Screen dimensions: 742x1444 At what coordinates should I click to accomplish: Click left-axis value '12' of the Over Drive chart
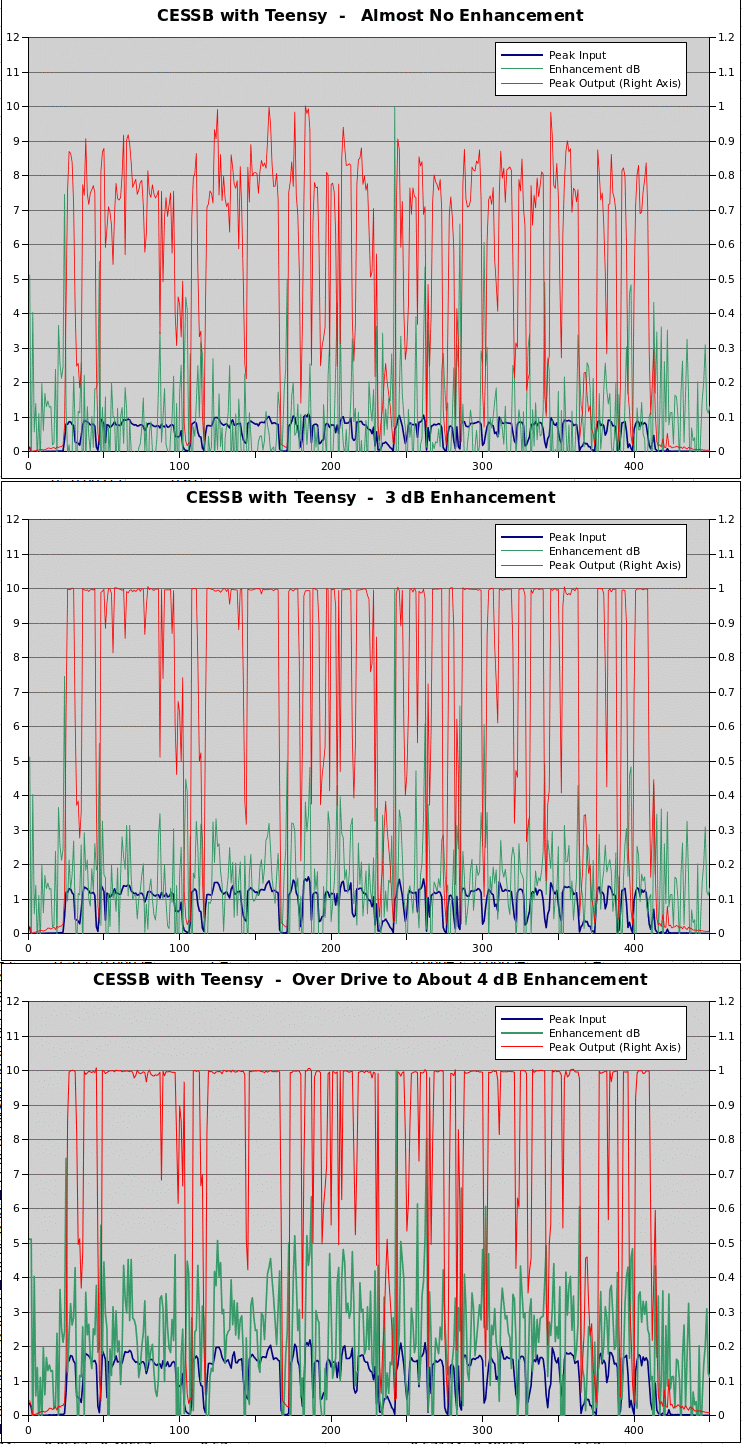pyautogui.click(x=13, y=1002)
